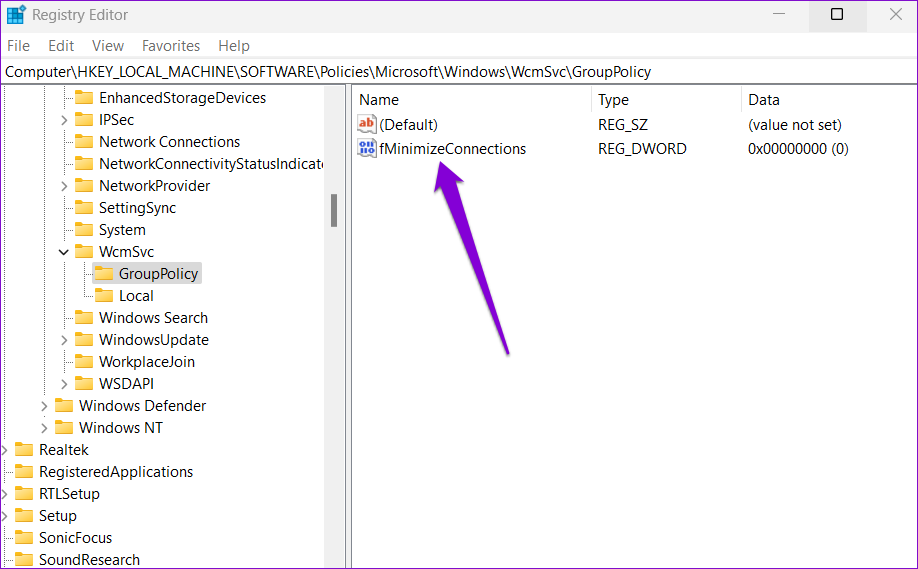The image size is (918, 569).
Task: Click the SettingSync folder icon
Action: click(84, 208)
